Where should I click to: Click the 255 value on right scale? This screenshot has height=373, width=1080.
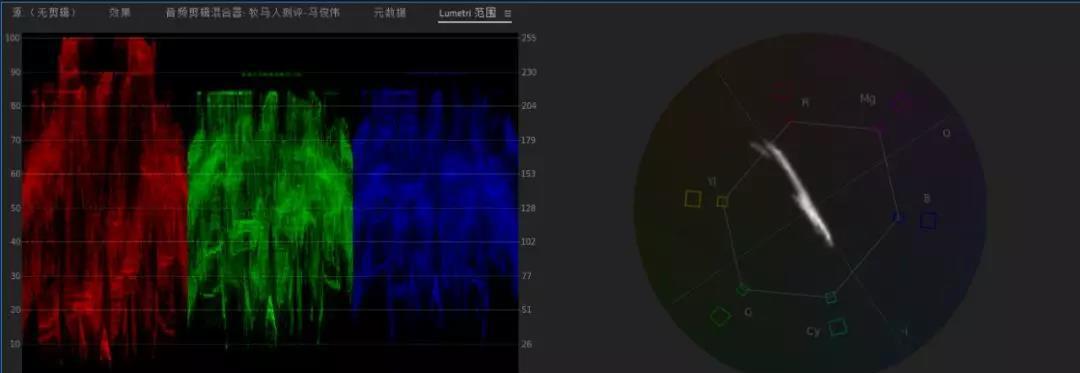coord(529,39)
